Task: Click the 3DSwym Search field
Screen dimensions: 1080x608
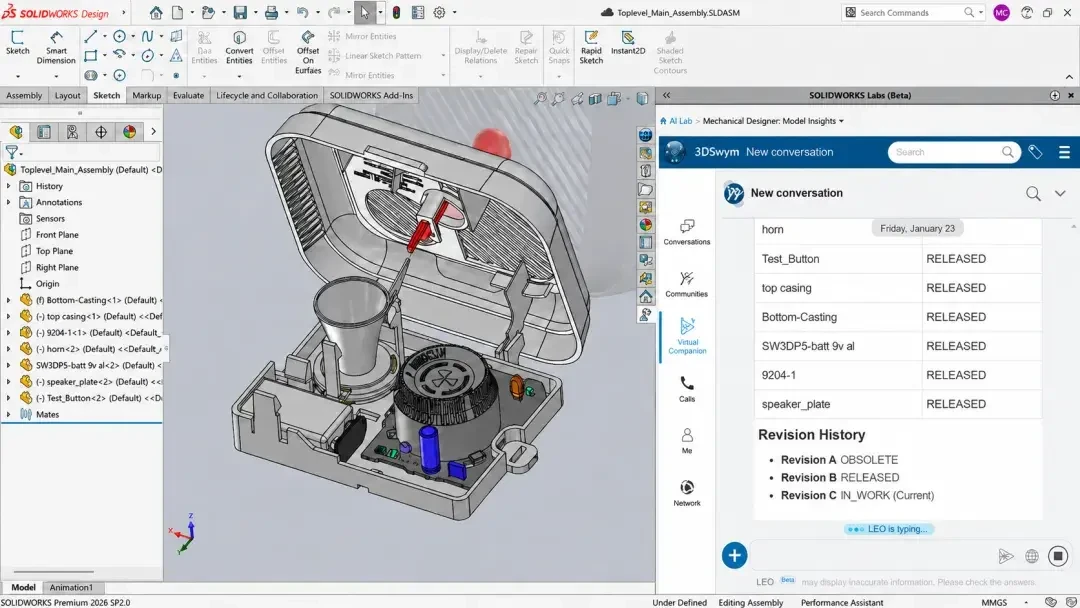Action: [x=954, y=152]
